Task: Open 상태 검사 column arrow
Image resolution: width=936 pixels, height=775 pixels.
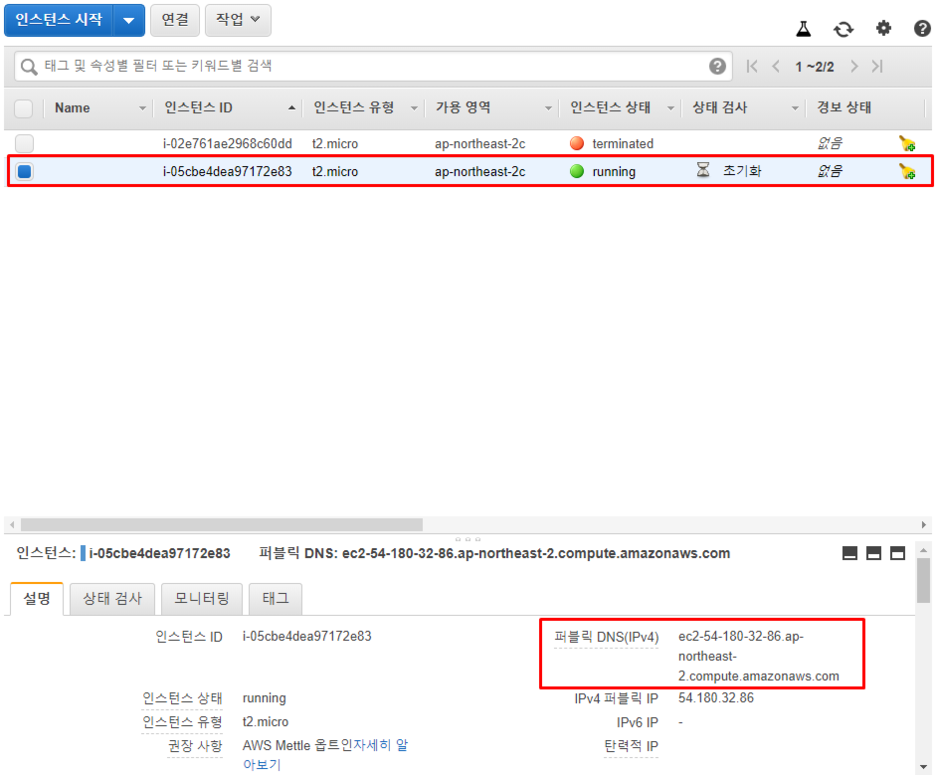Action: click(x=795, y=108)
